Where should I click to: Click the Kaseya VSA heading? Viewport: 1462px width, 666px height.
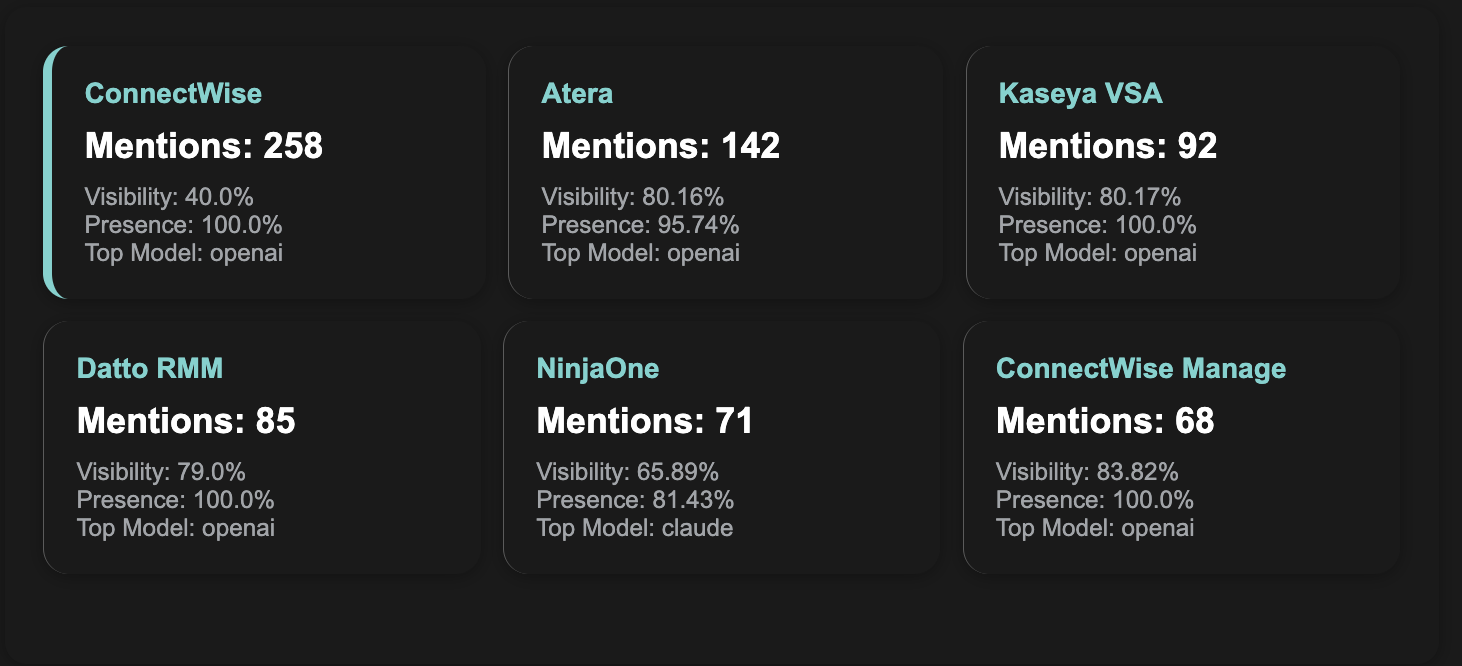pyautogui.click(x=1080, y=94)
